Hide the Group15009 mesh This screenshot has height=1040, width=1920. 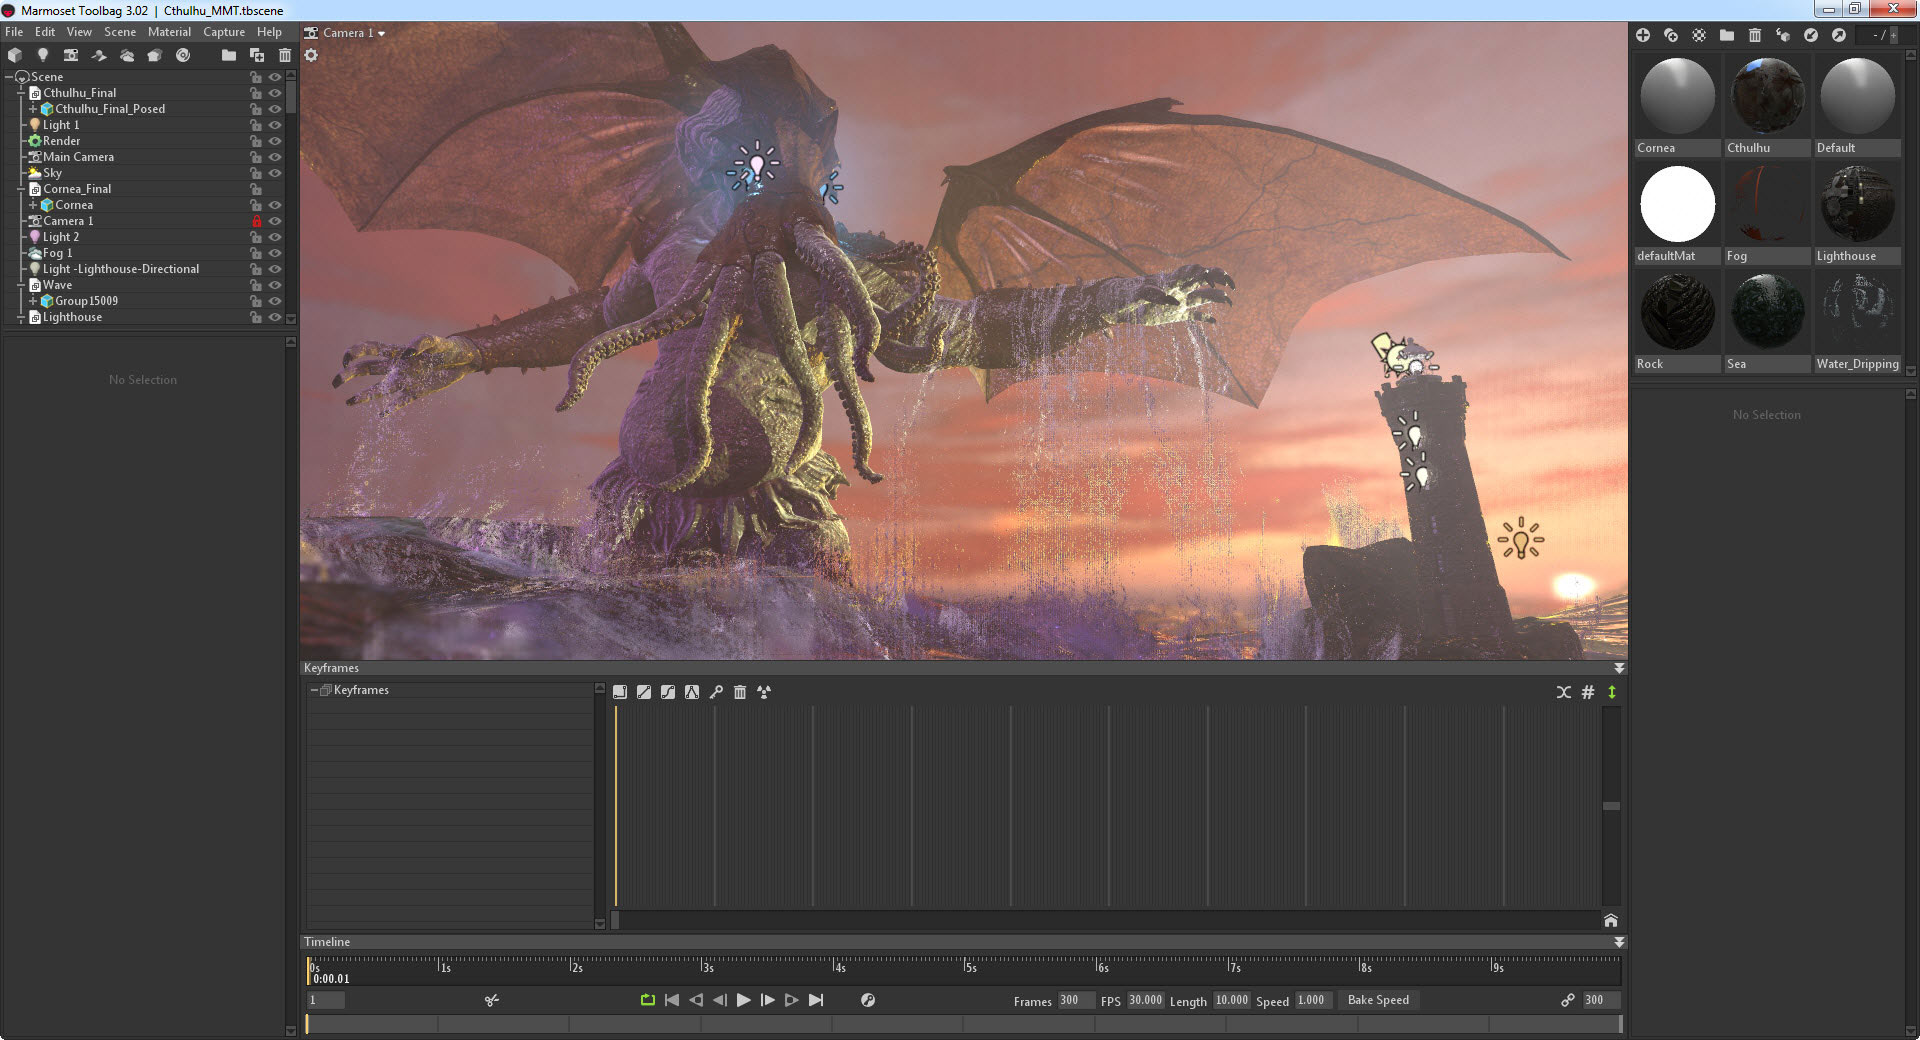[x=275, y=301]
